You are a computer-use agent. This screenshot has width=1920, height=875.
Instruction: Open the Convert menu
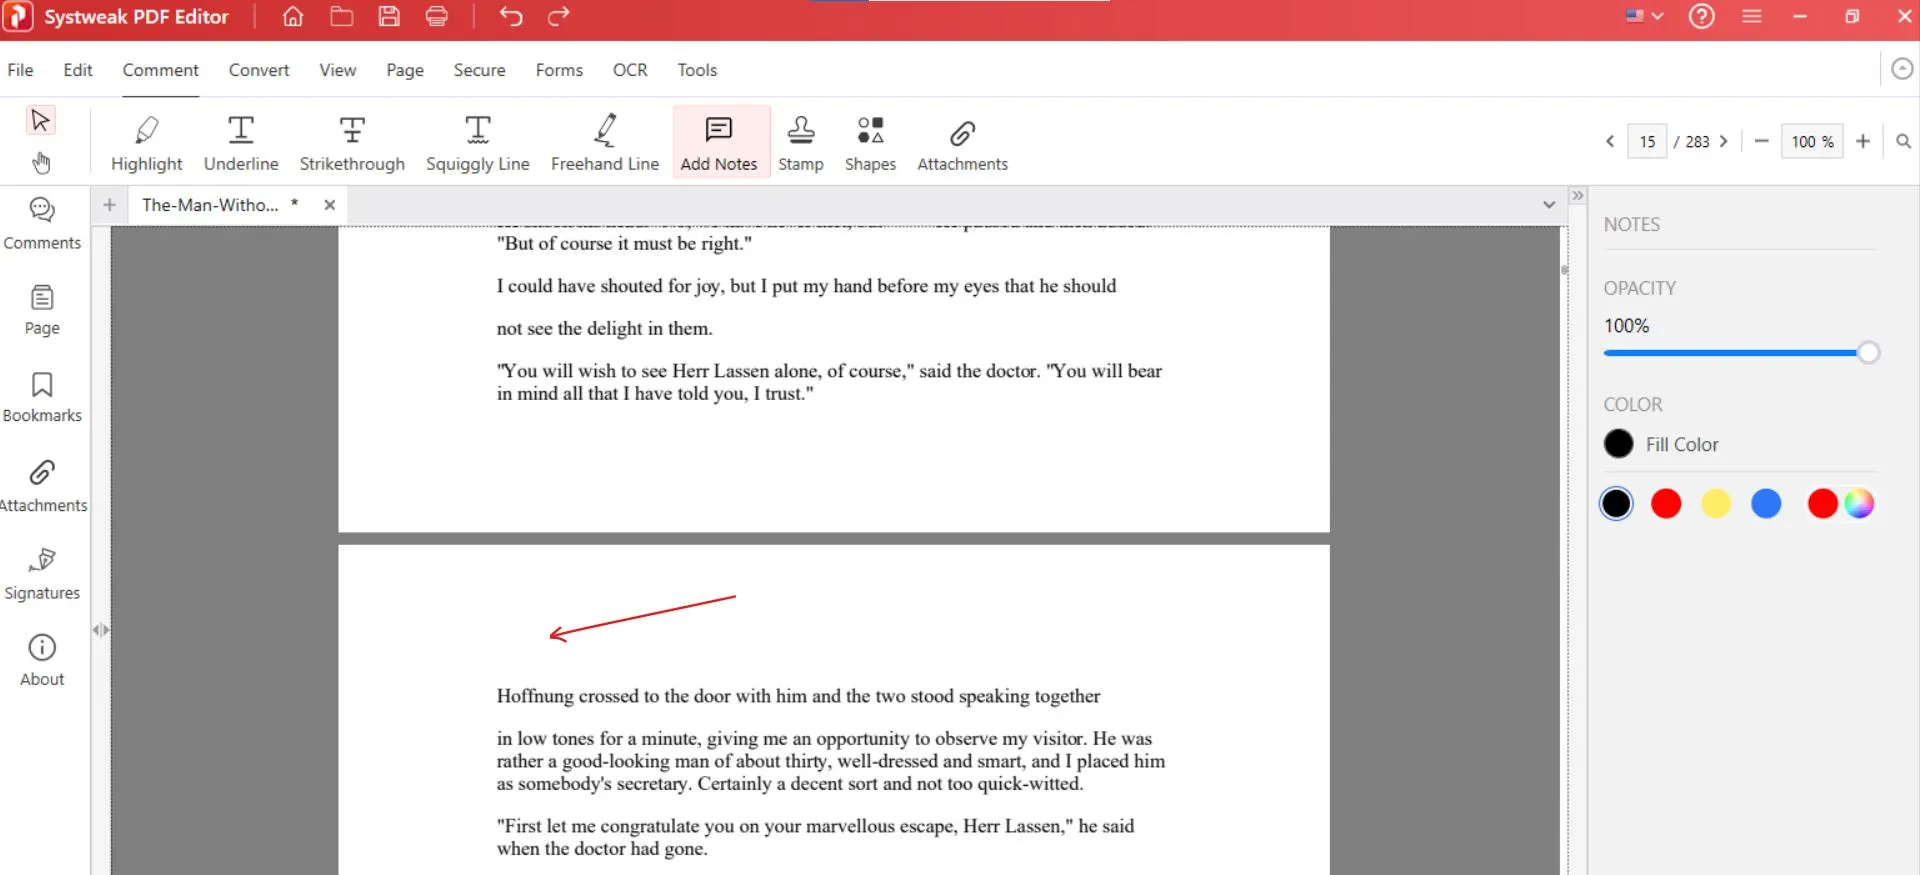coord(258,70)
